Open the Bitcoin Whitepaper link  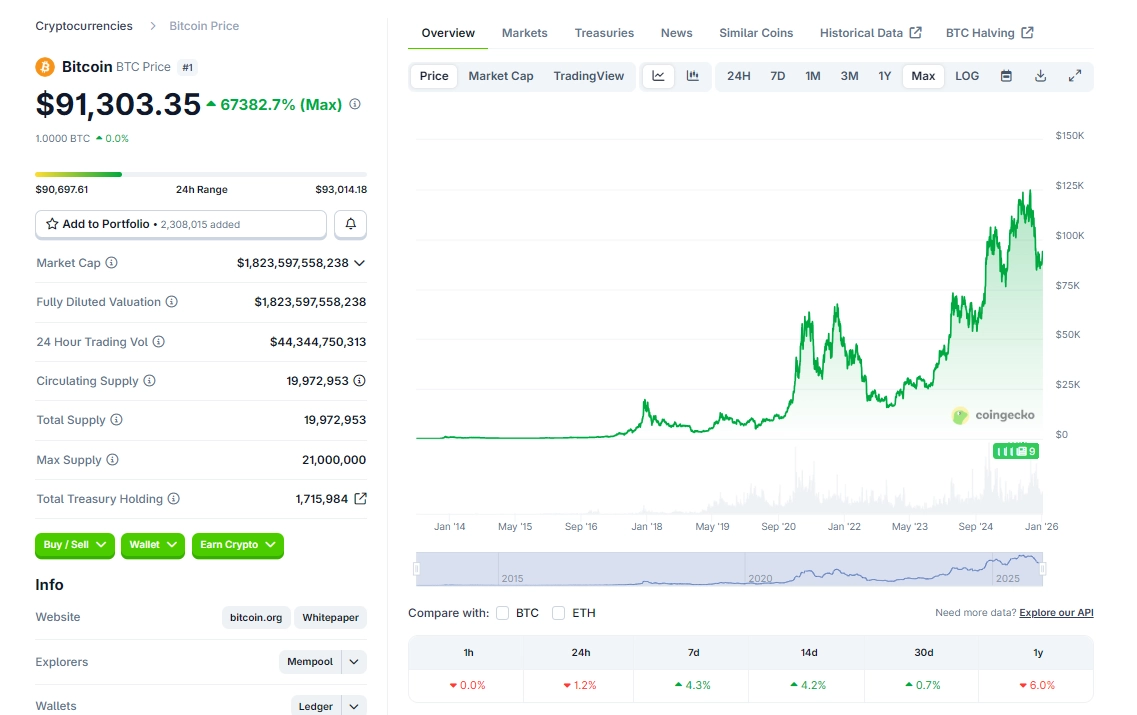coord(330,617)
